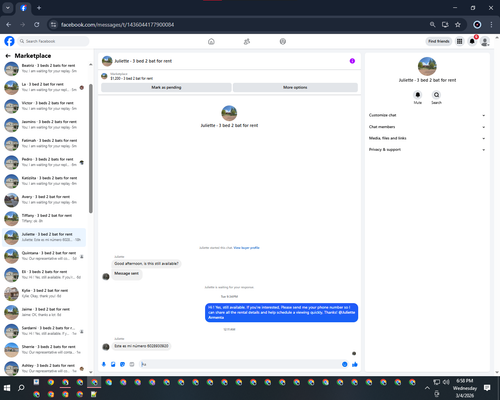Open Beatriz 3 beds 2 bats conversation
This screenshot has width=500, height=400.
tap(44, 68)
